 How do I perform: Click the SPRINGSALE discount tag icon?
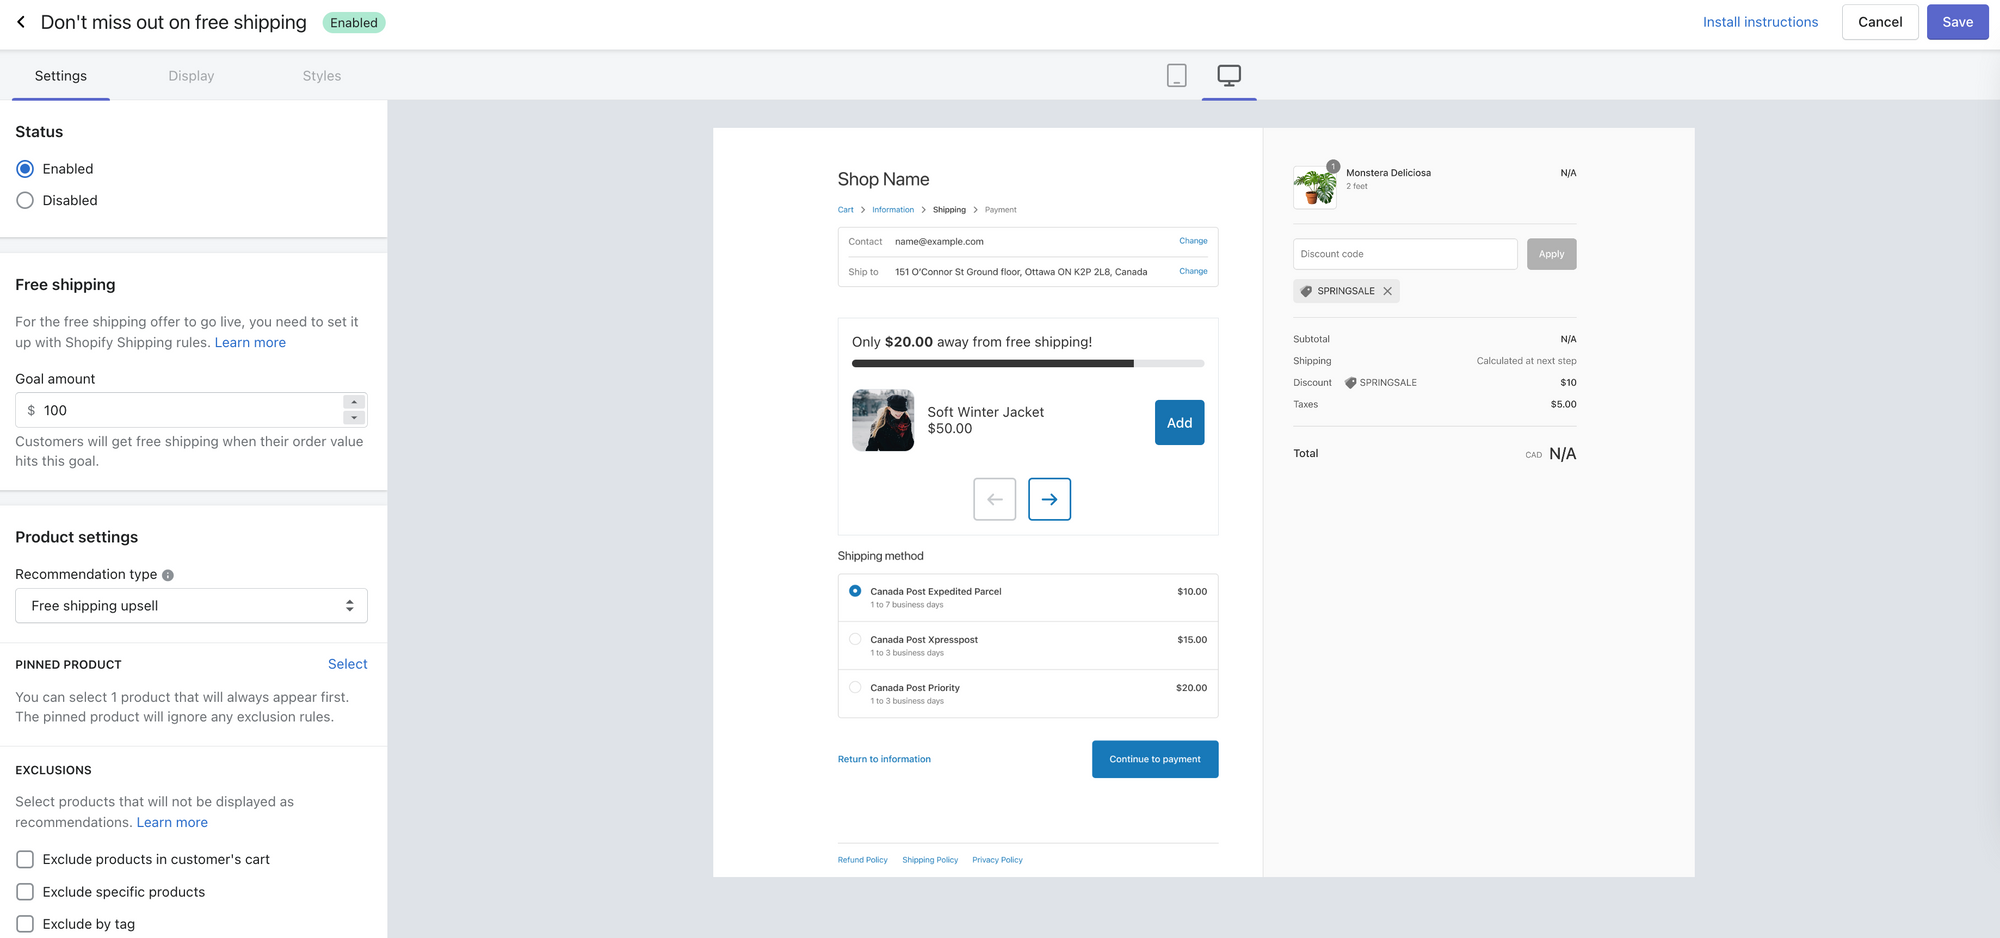click(x=1307, y=291)
